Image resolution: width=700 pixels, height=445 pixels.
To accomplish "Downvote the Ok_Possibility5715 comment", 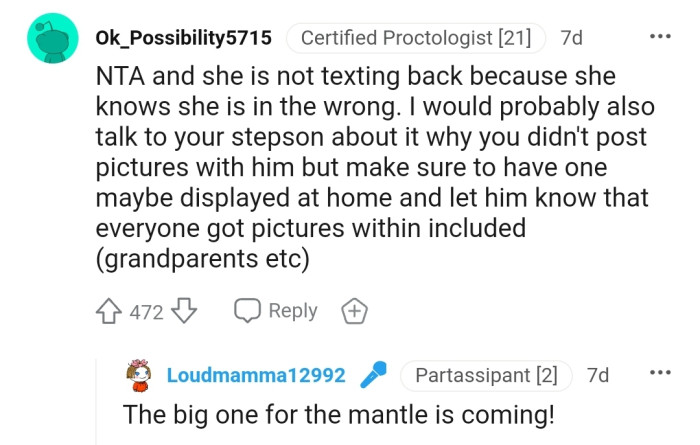I will coord(183,311).
